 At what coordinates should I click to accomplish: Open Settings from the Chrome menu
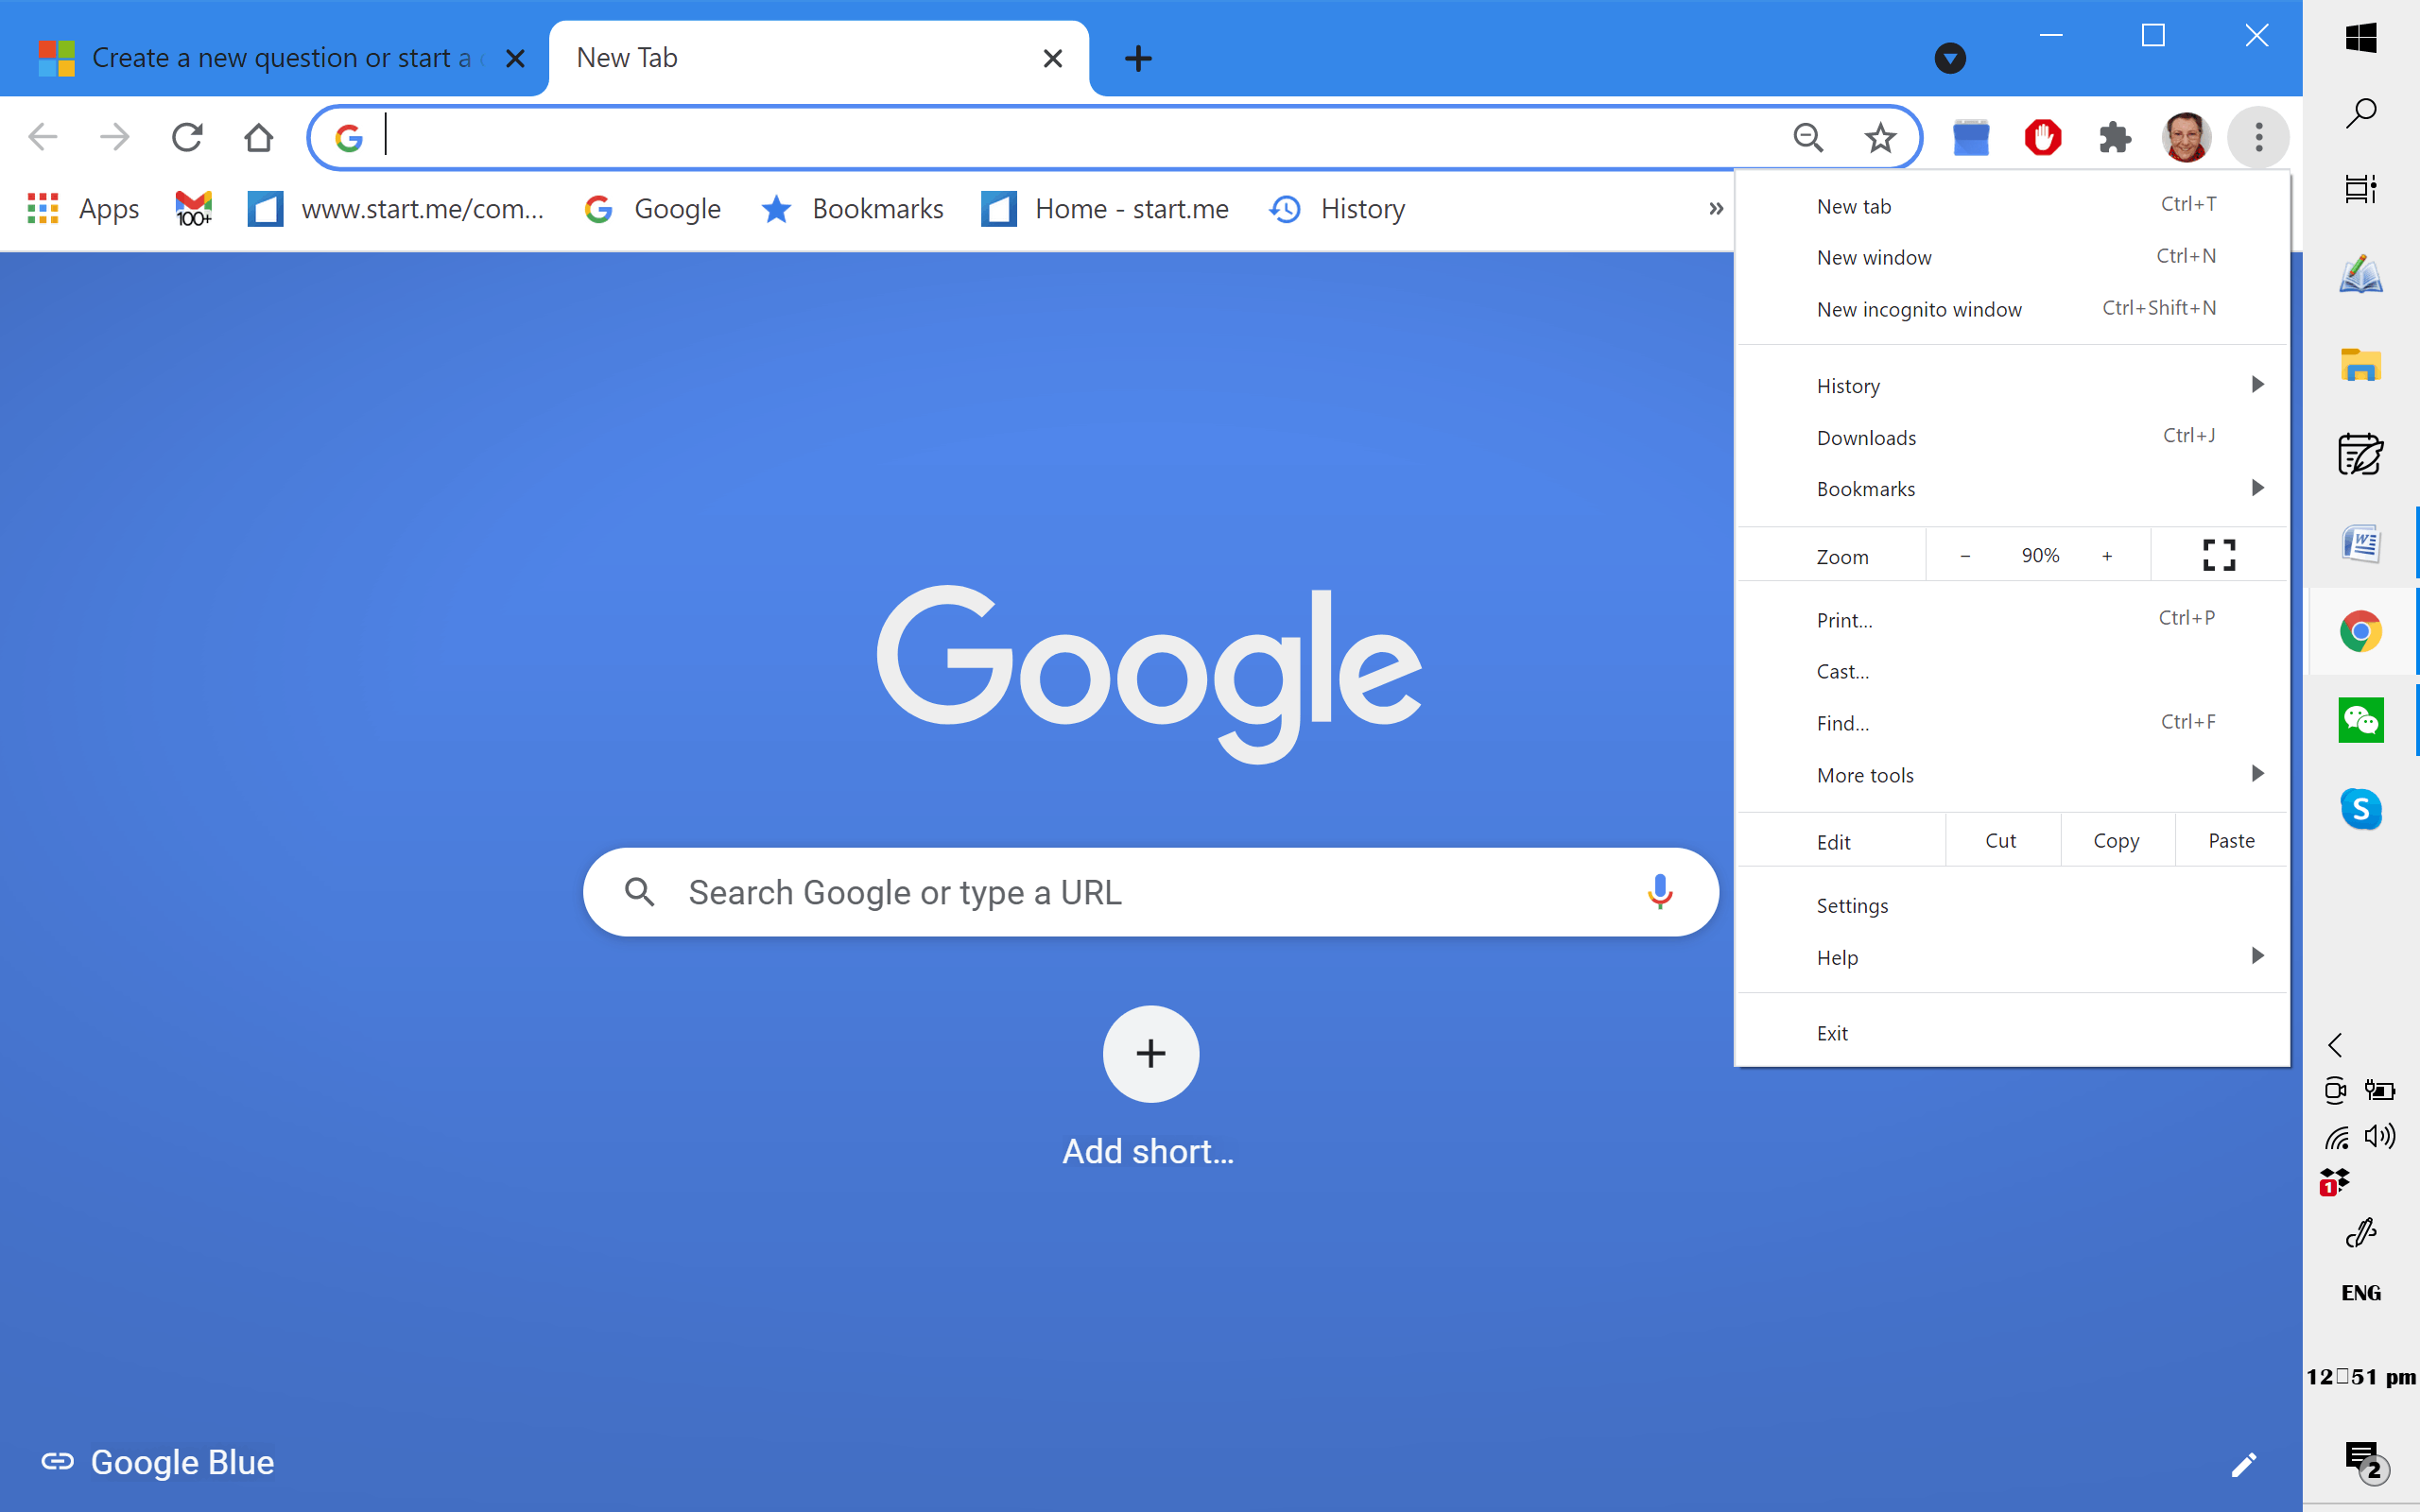pos(1852,905)
